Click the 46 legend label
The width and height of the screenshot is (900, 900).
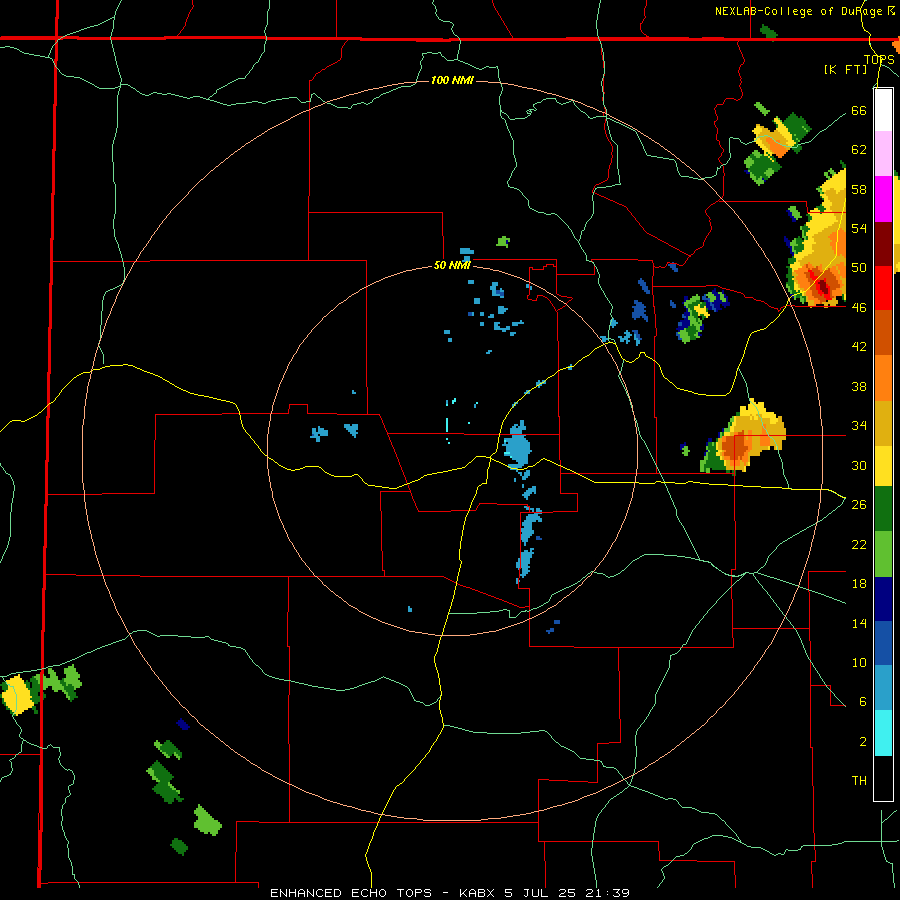[x=859, y=308]
